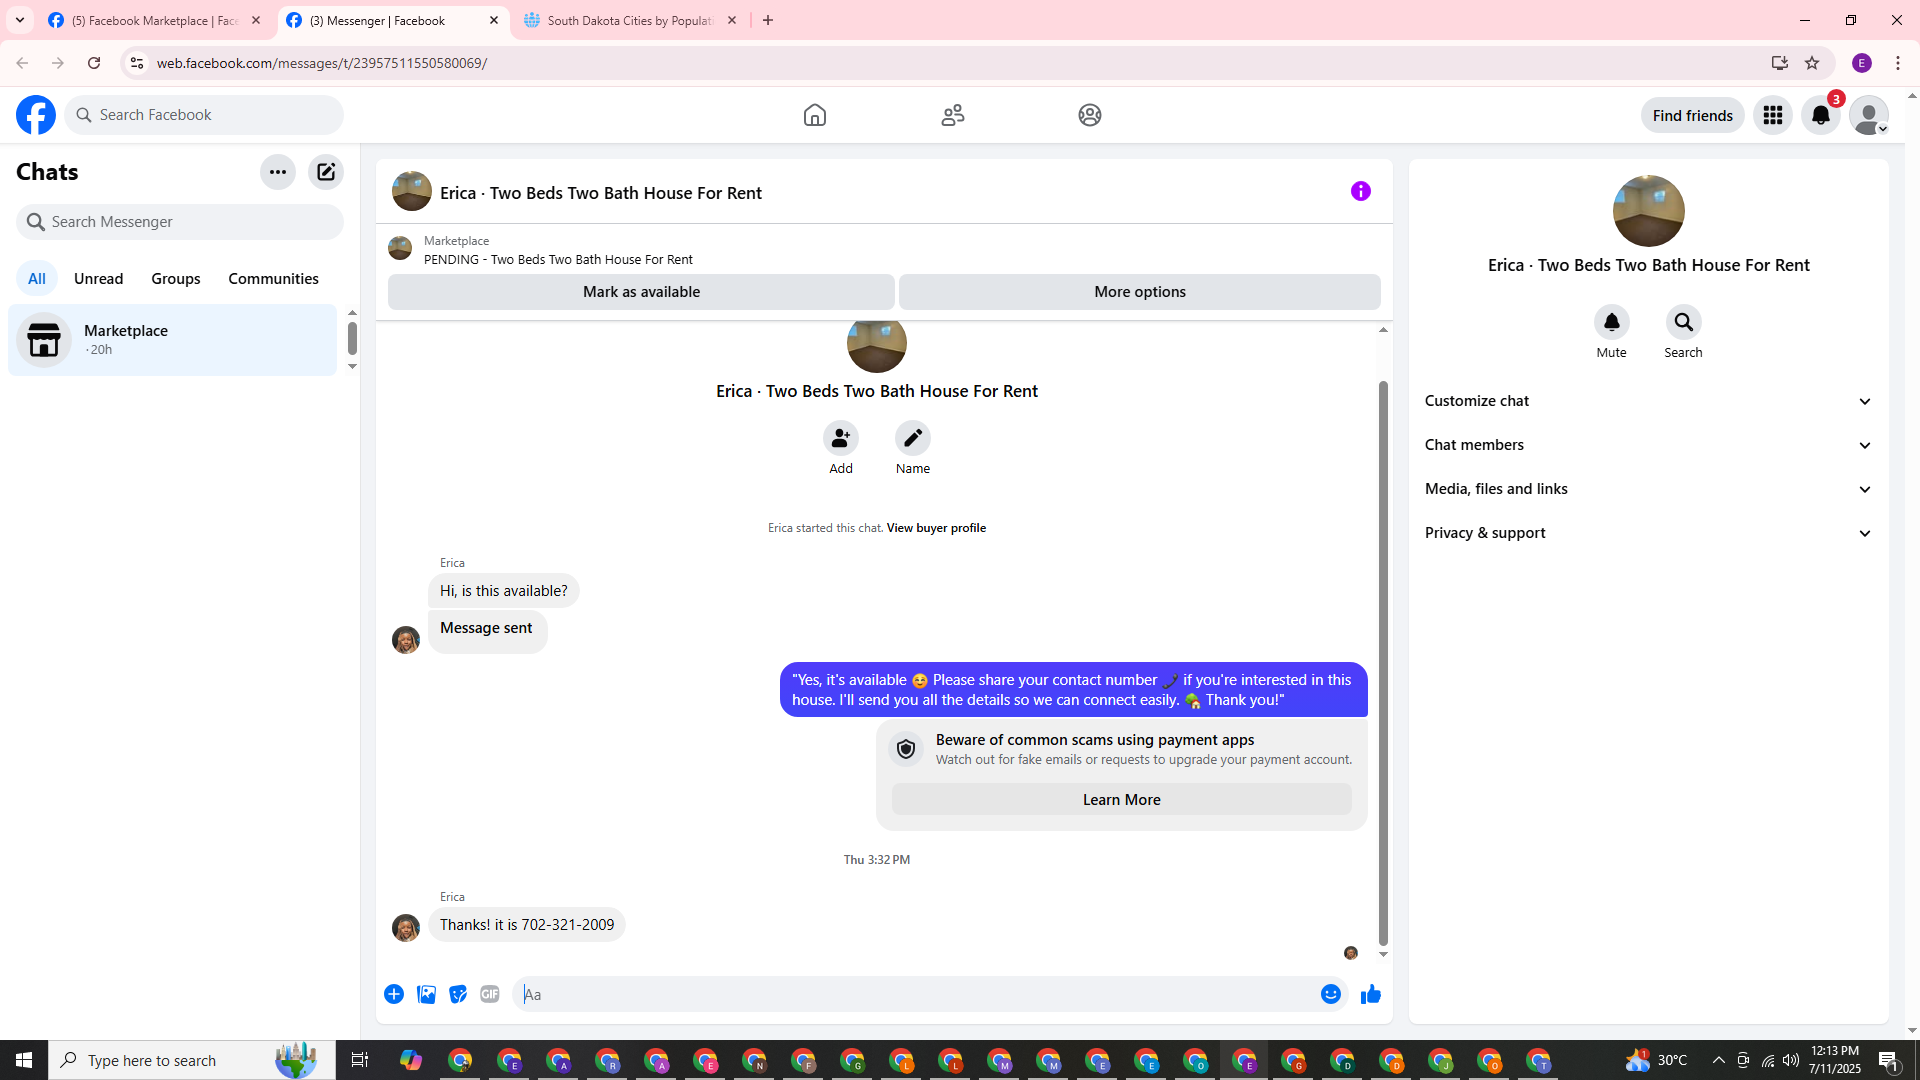Open the Chrome profile avatar
Viewport: 1920px width, 1080px height.
pos(1862,63)
